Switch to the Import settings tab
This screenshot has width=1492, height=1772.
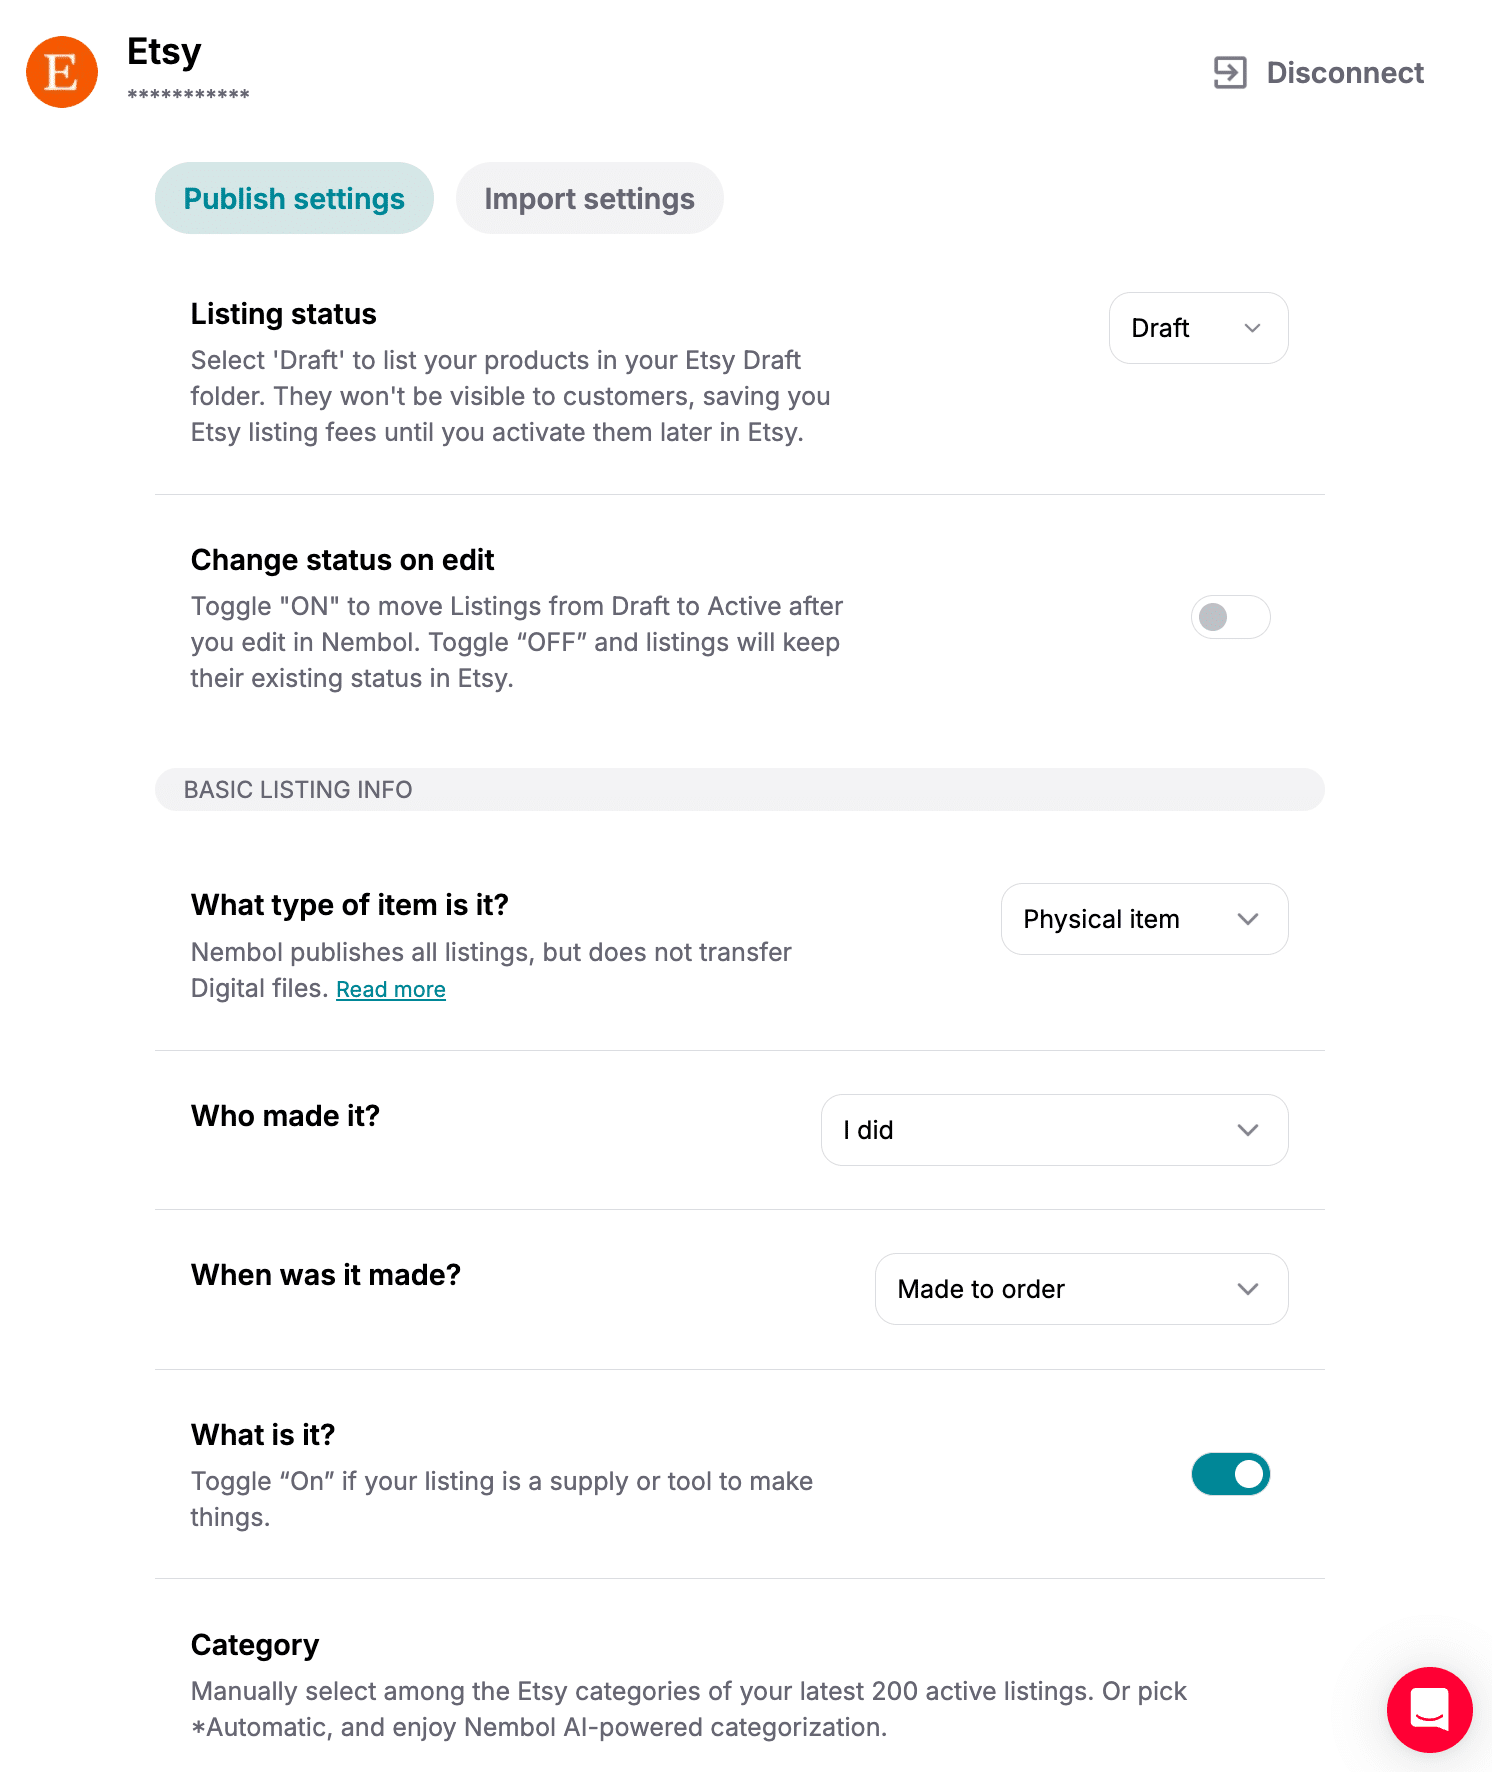(589, 198)
